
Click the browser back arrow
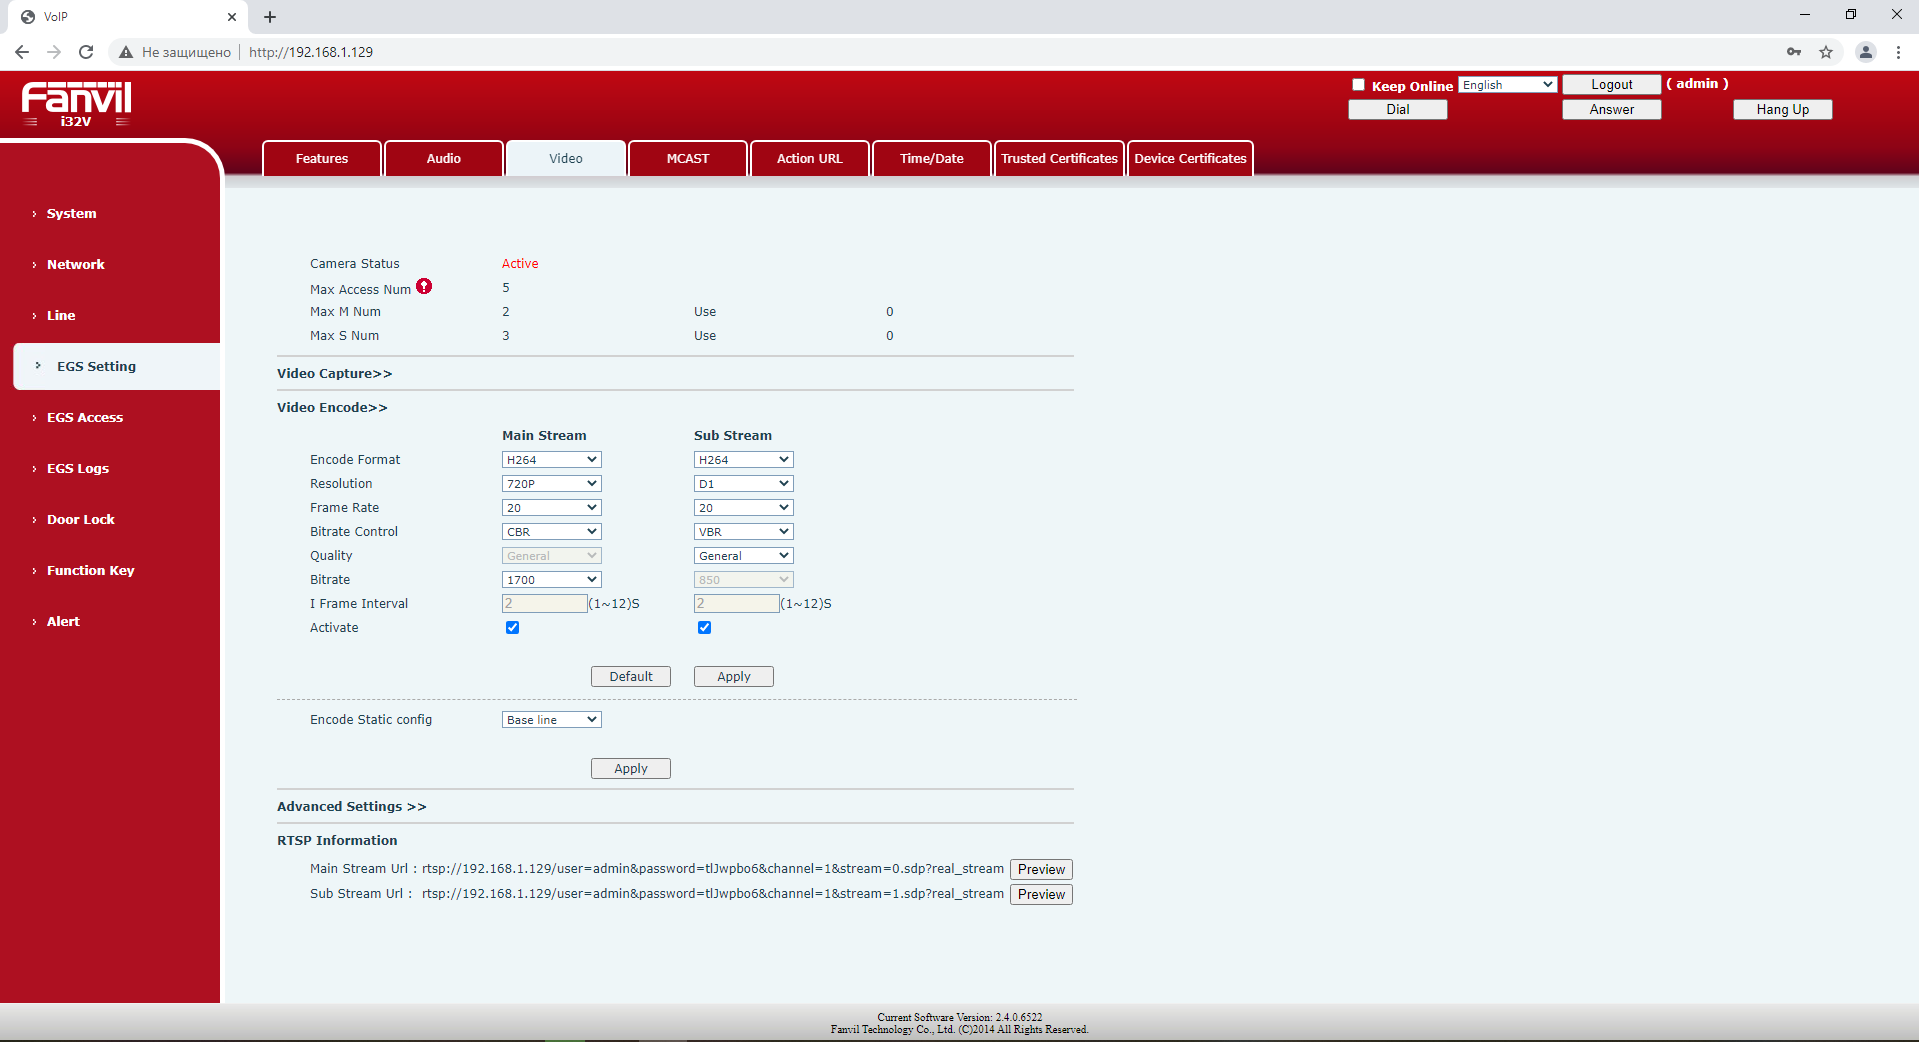(22, 52)
